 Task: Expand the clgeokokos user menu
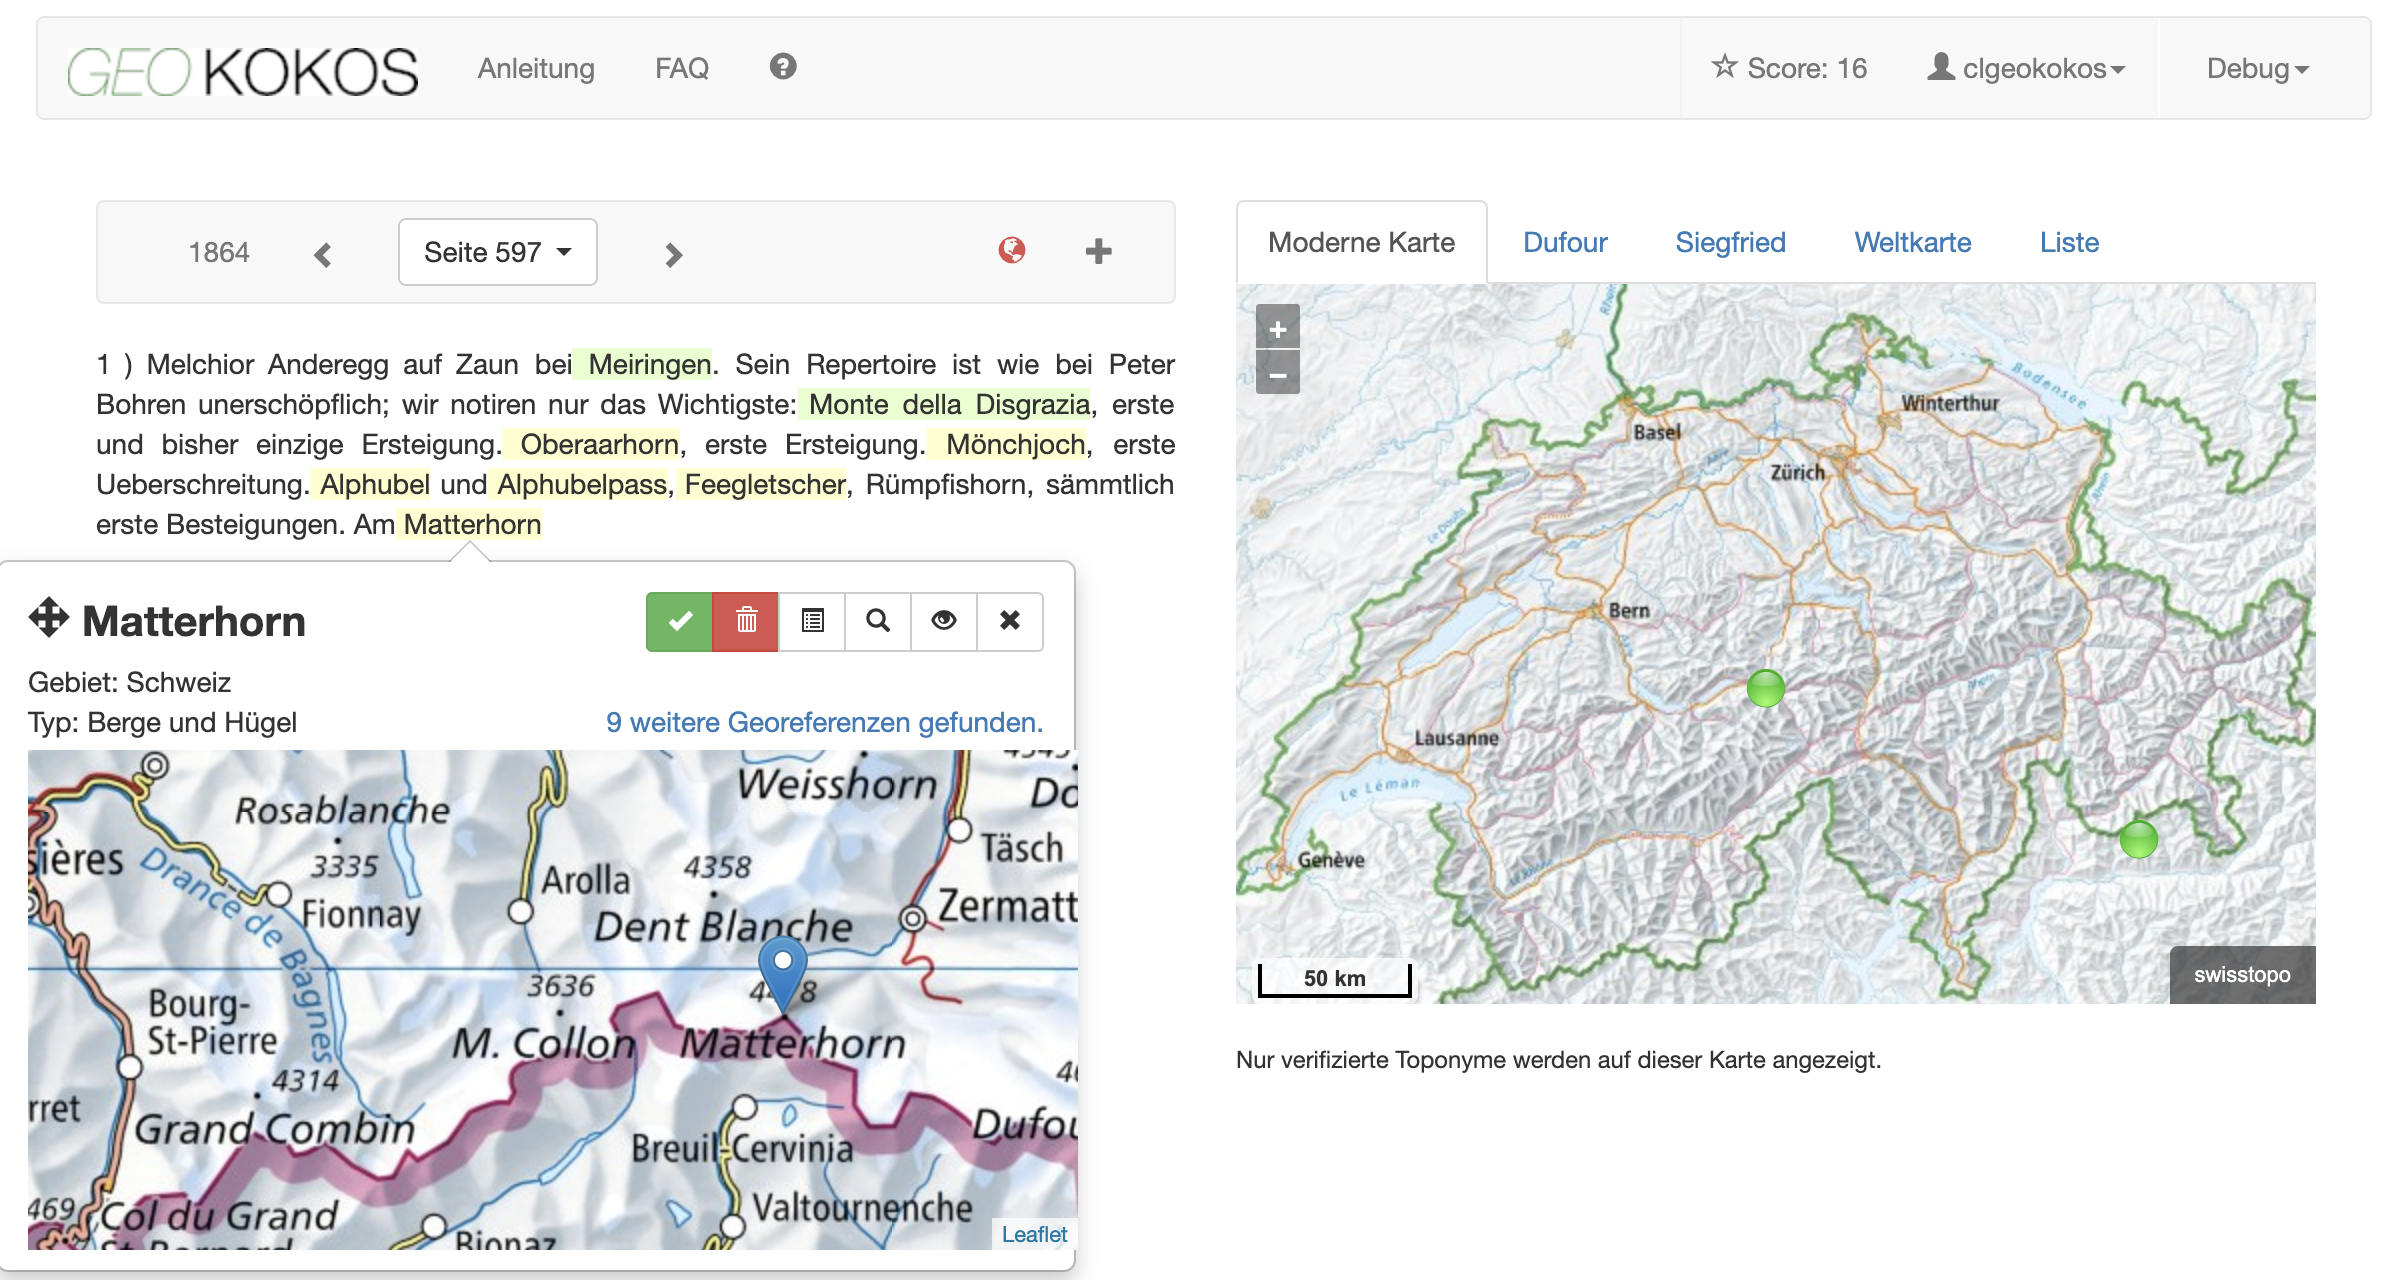coord(2026,68)
